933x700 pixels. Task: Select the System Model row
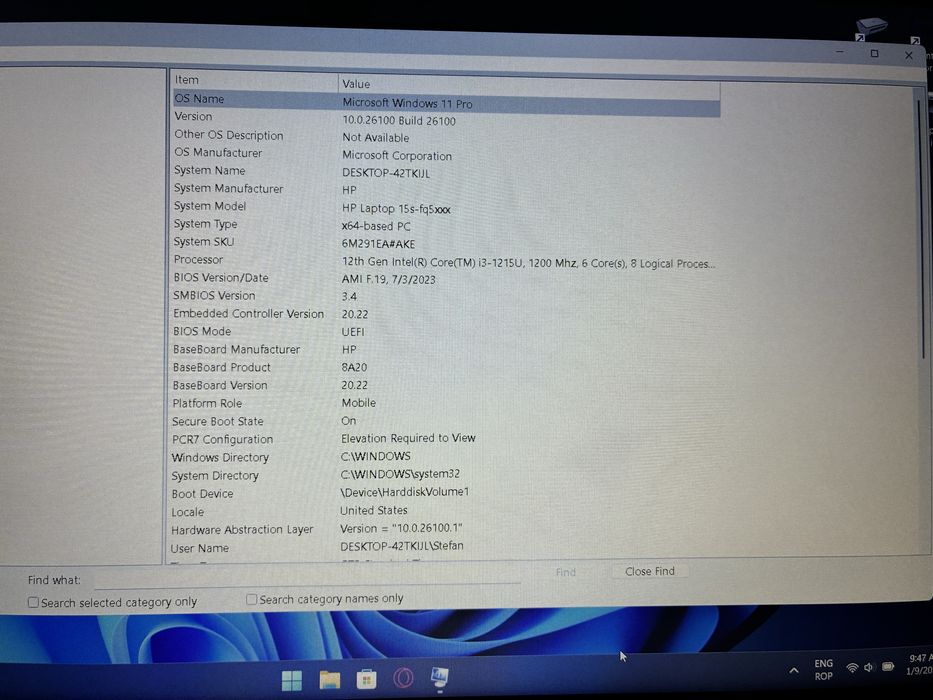pyautogui.click(x=446, y=207)
